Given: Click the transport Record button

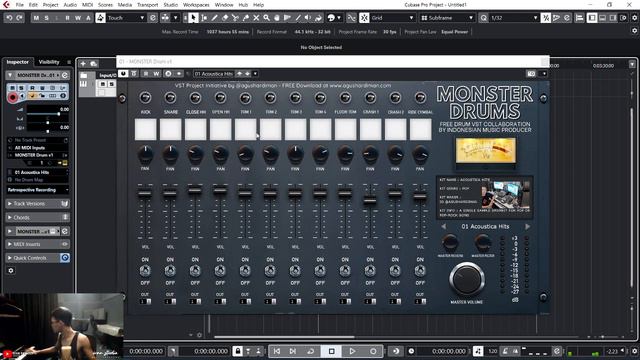Looking at the screenshot, I should (x=373, y=351).
